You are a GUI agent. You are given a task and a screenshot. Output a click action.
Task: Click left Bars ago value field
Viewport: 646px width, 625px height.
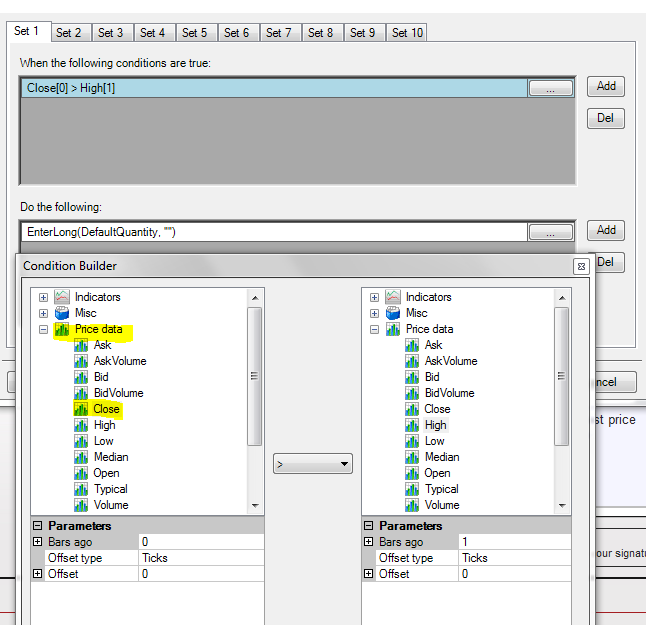tap(201, 541)
